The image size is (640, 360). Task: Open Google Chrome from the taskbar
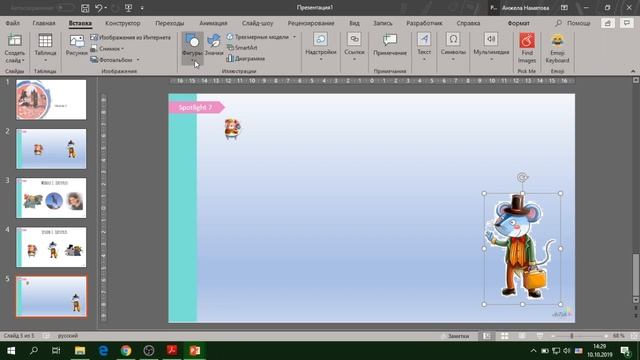126,351
